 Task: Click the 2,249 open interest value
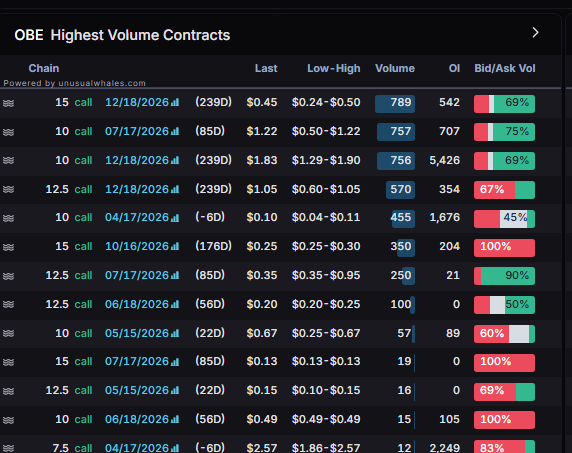coord(444,448)
